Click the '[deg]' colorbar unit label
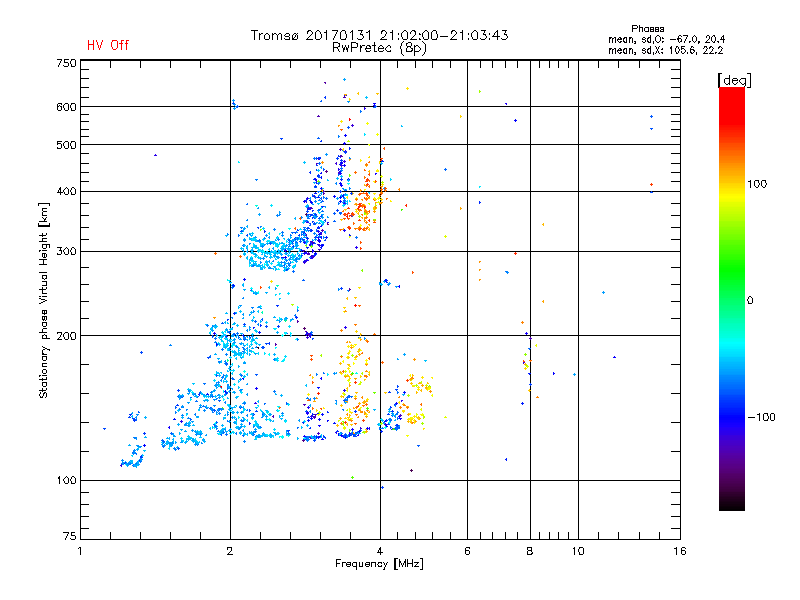 [x=734, y=80]
